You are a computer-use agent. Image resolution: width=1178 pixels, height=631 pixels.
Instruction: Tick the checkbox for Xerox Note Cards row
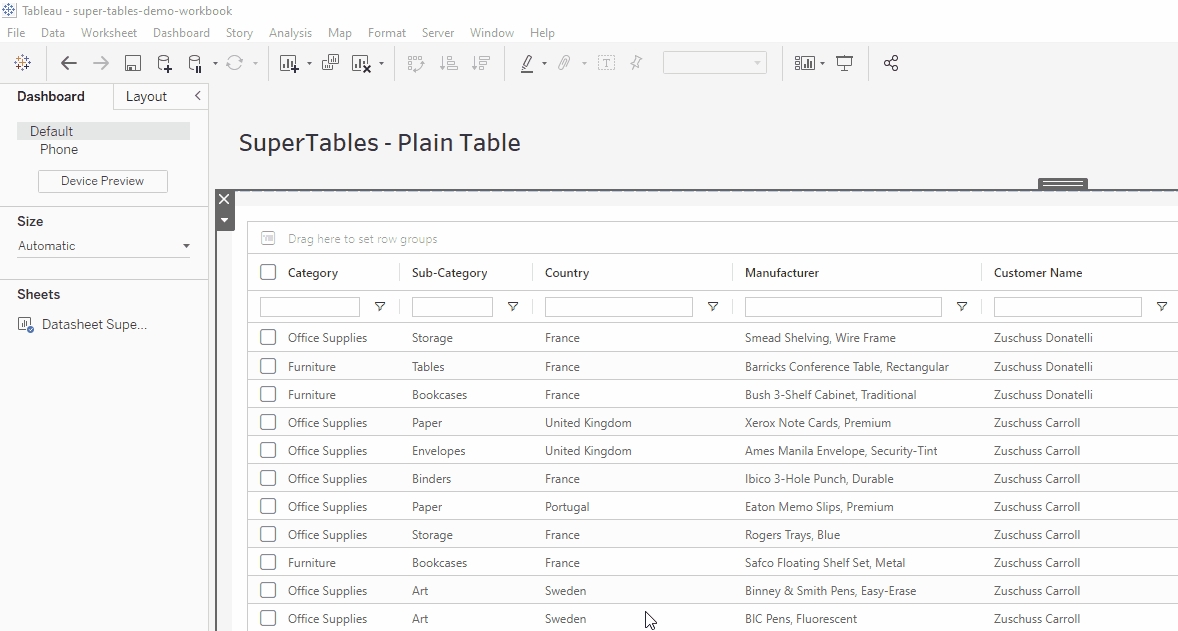(268, 422)
